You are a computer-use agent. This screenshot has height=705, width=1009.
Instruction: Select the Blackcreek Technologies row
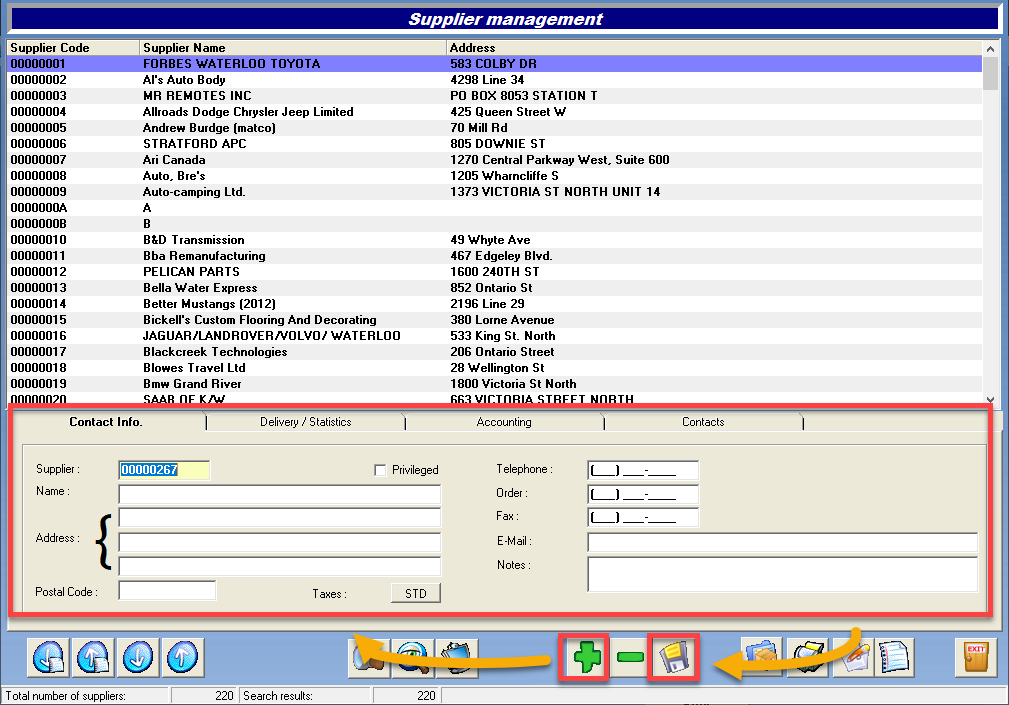[494, 352]
